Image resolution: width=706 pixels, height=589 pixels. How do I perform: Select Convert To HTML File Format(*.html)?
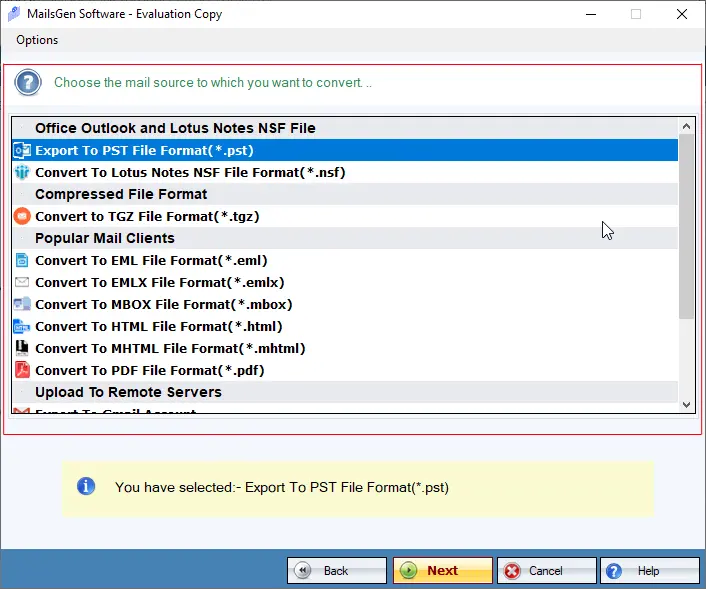tap(345, 326)
